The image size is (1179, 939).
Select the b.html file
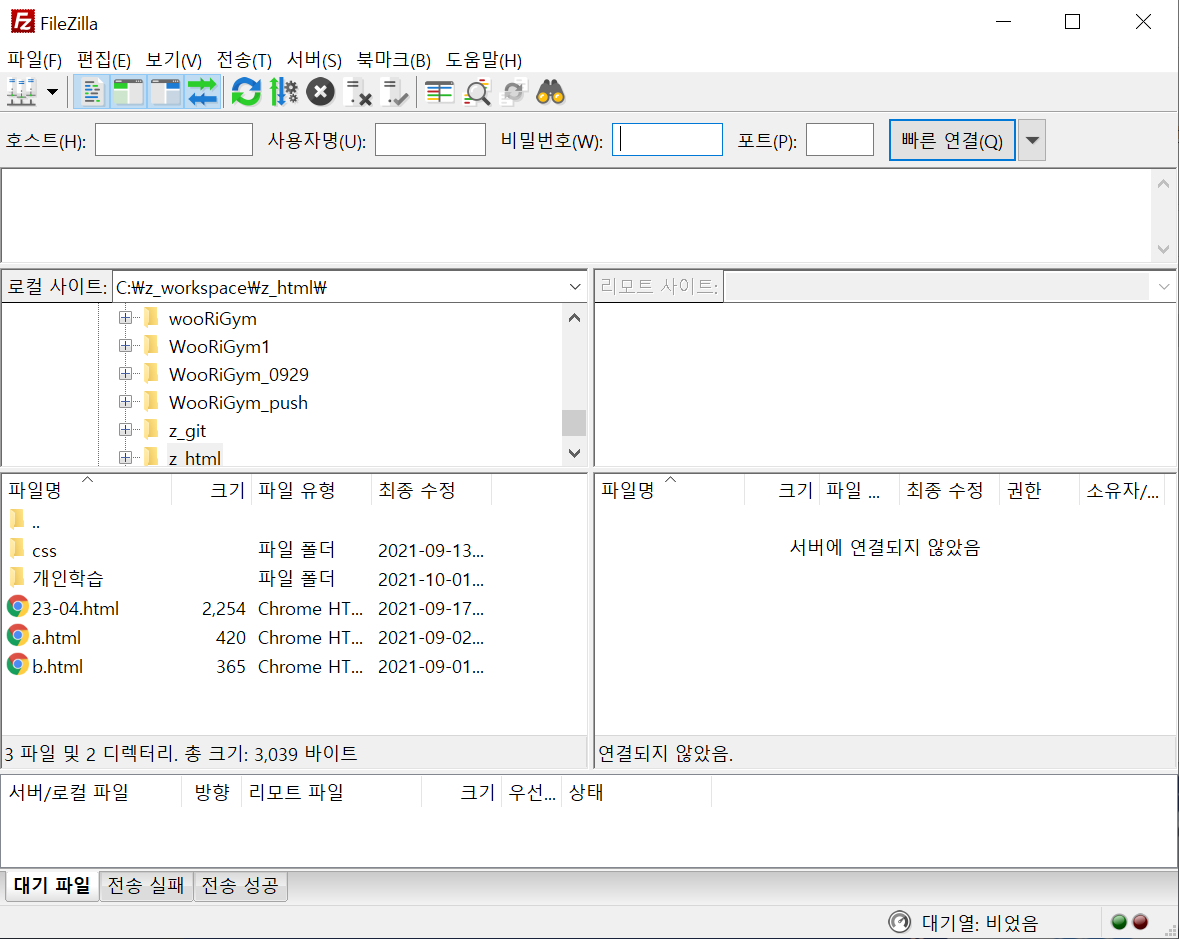click(x=294, y=666)
